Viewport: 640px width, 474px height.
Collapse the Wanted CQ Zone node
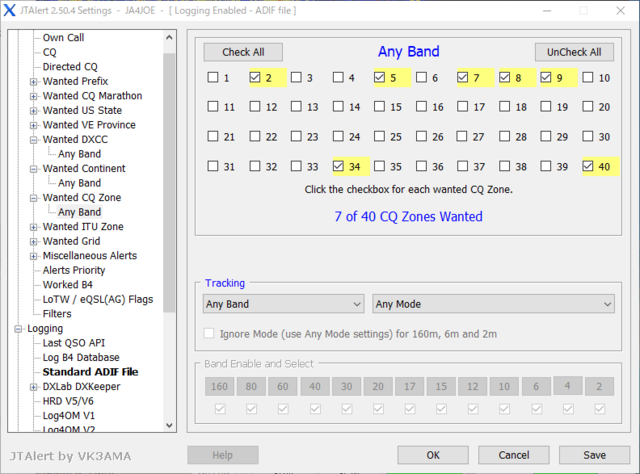[33, 198]
